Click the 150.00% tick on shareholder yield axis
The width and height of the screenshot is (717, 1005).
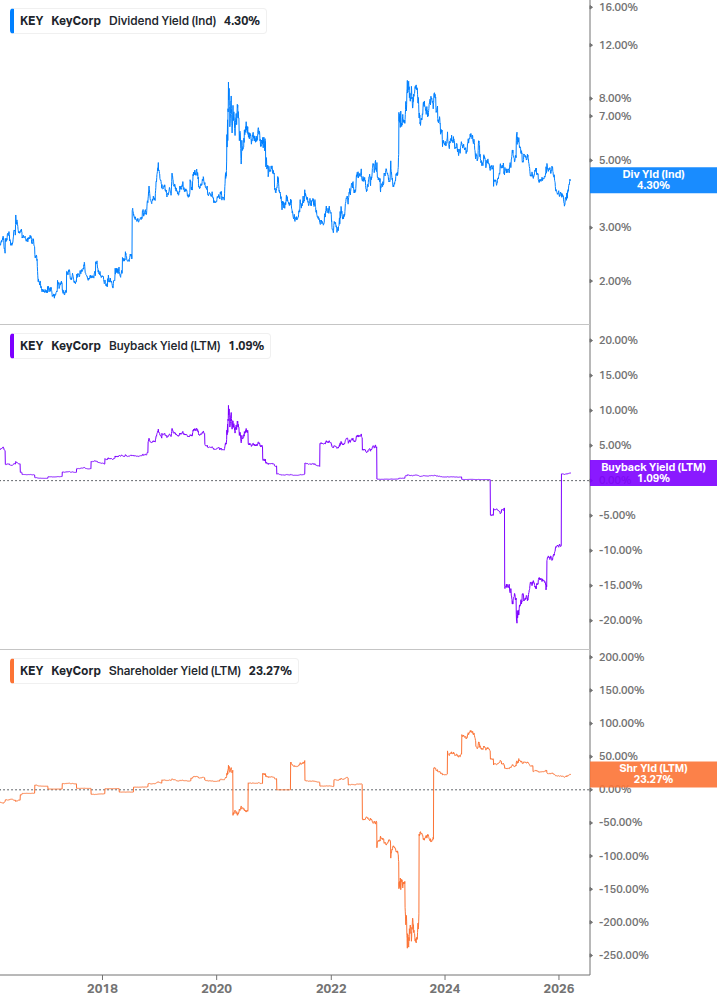tap(622, 690)
